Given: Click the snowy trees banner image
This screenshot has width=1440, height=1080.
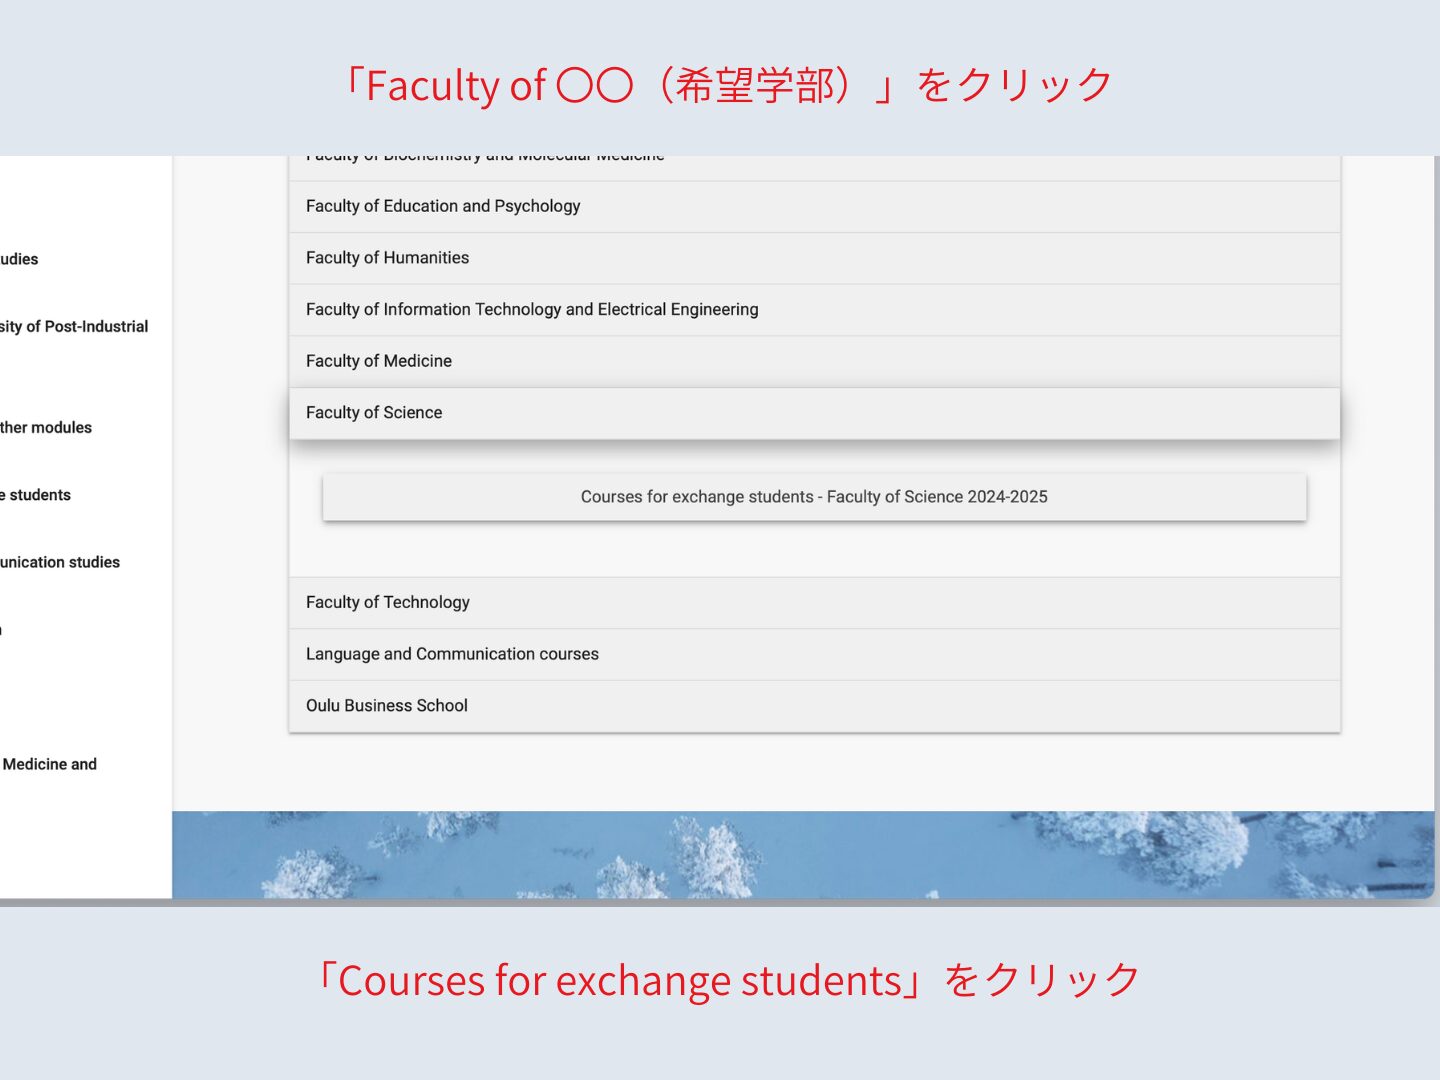Looking at the screenshot, I should [800, 855].
